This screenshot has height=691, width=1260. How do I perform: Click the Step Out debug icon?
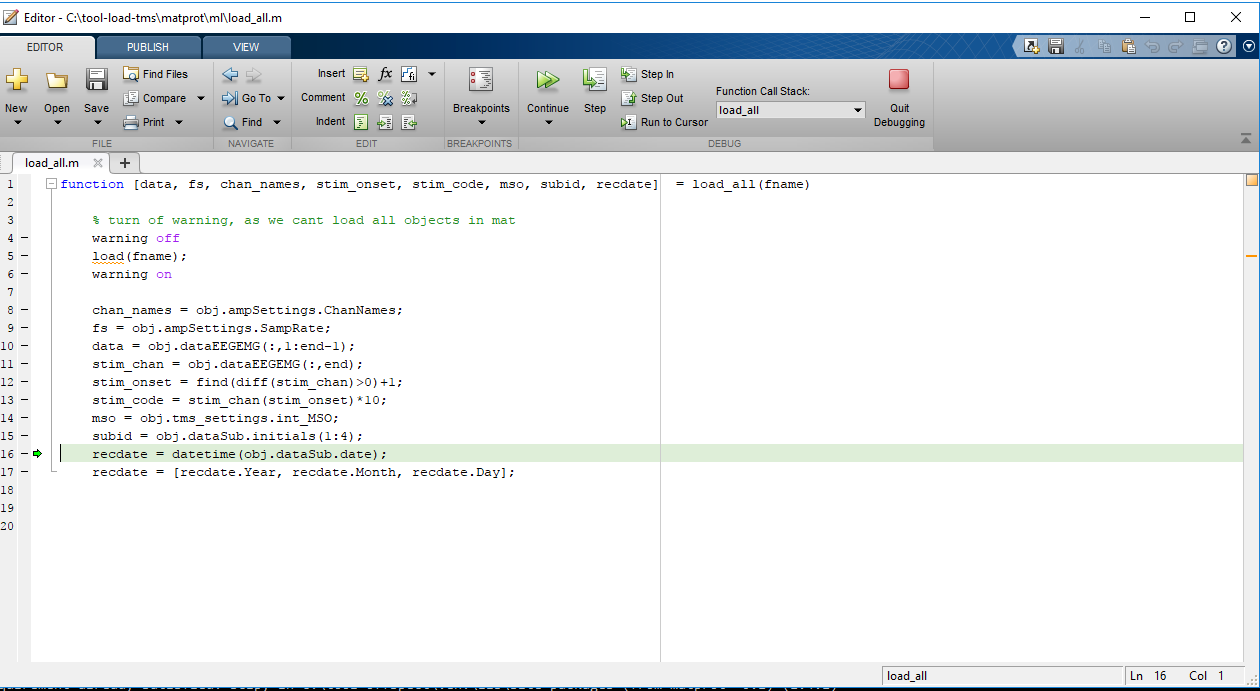[628, 98]
